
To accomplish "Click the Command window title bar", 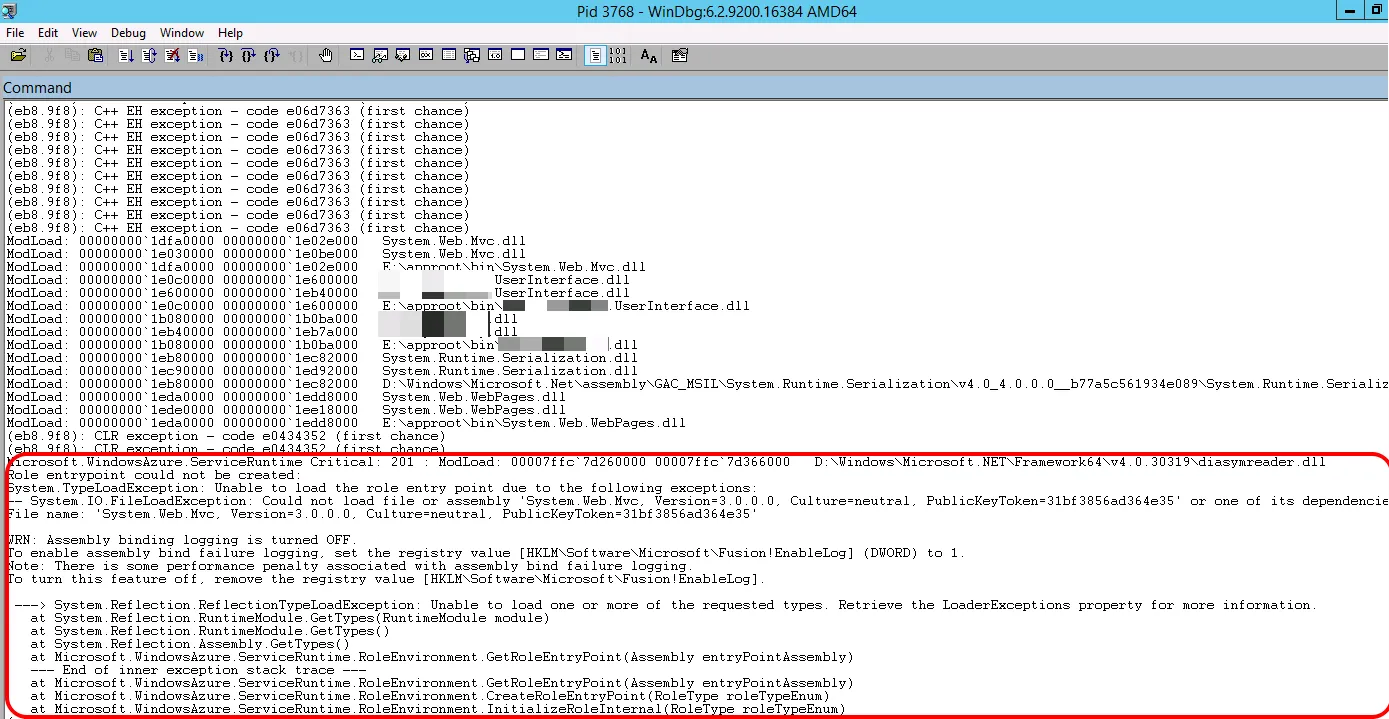I will pyautogui.click(x=694, y=87).
